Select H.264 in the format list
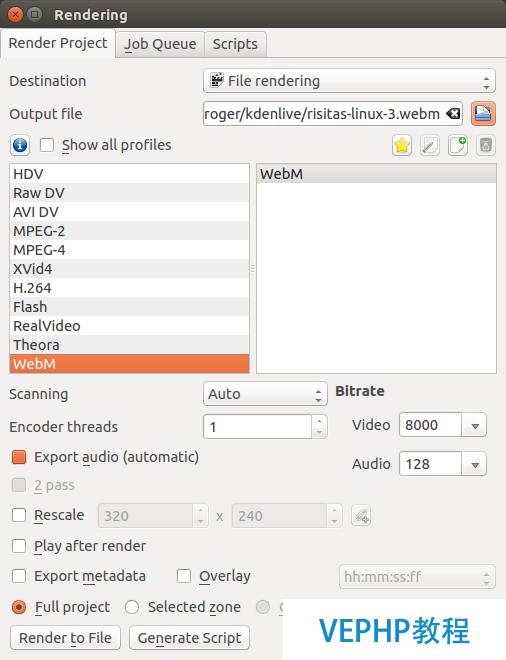Image resolution: width=506 pixels, height=660 pixels. (x=129, y=288)
